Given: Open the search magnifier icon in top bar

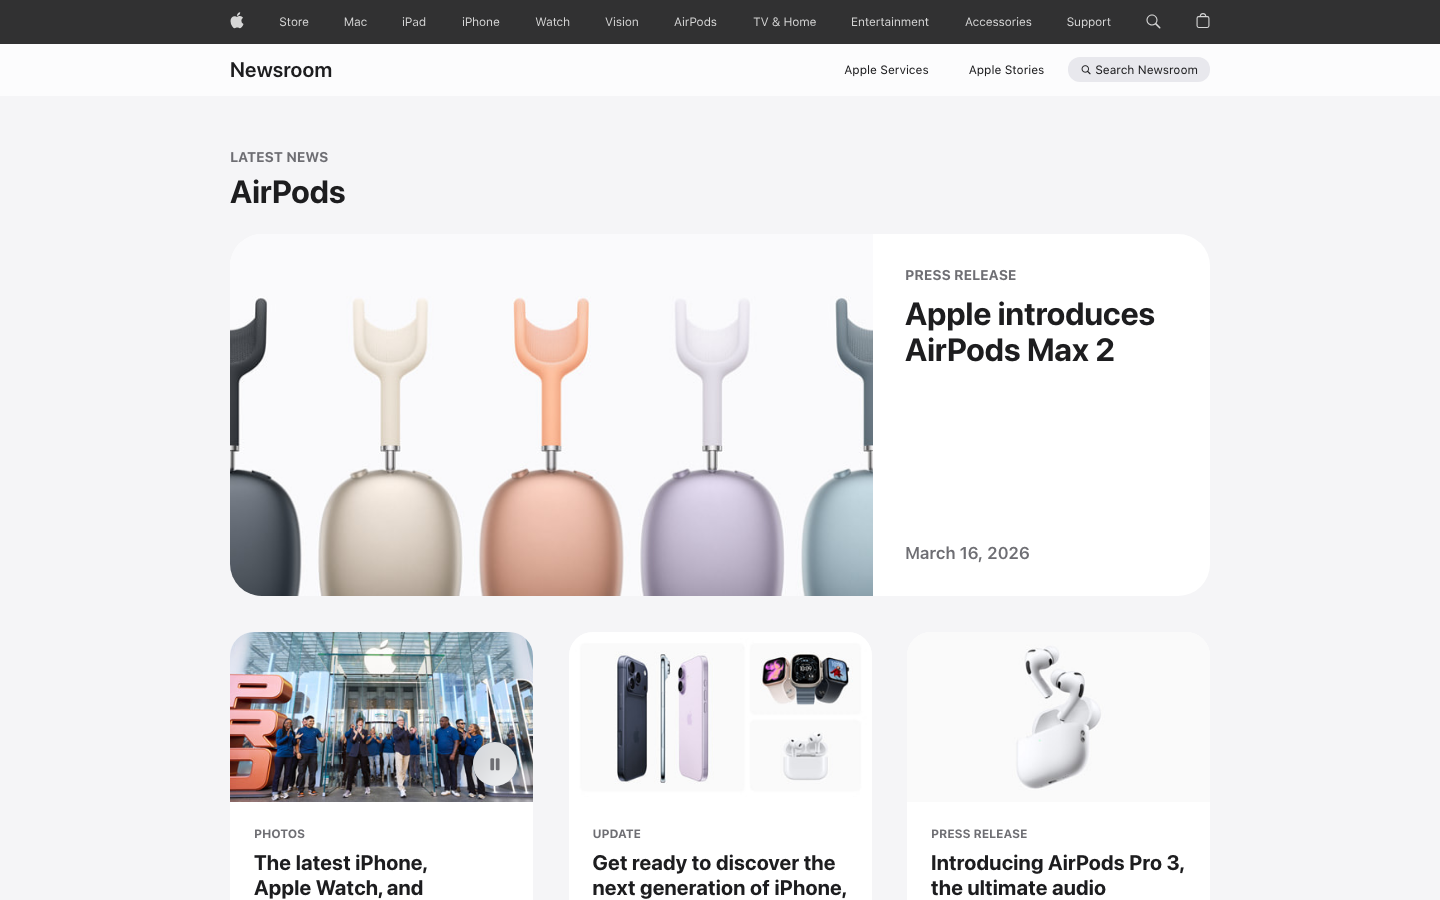Looking at the screenshot, I should pos(1153,21).
